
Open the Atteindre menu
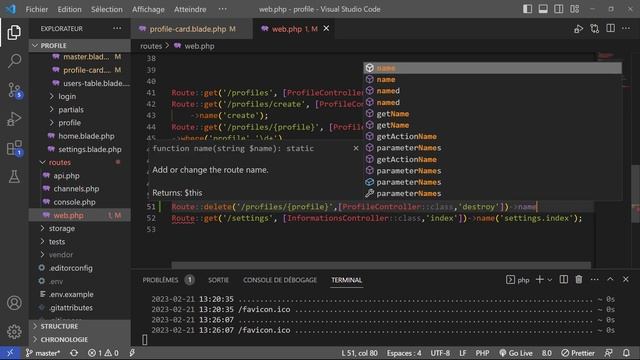coord(190,9)
